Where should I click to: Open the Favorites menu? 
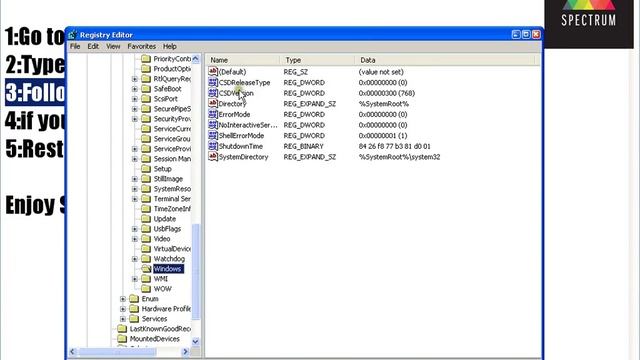pyautogui.click(x=141, y=47)
